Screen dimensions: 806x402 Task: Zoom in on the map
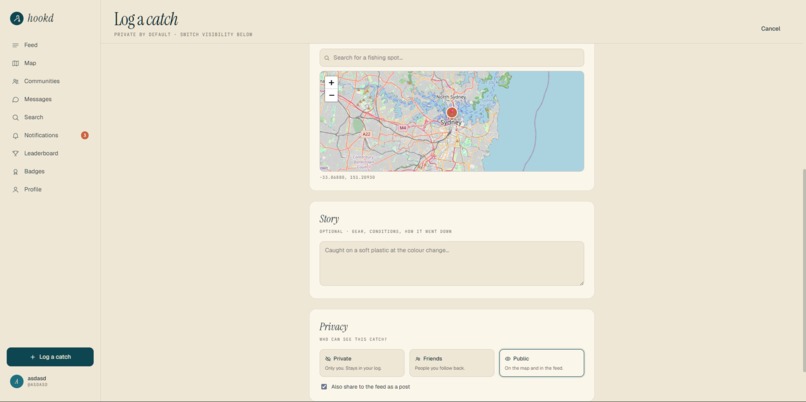point(332,82)
